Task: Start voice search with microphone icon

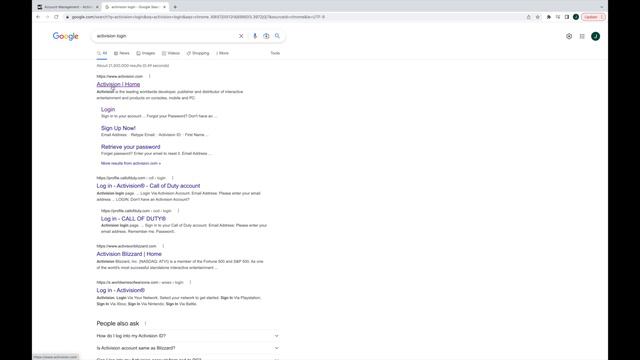Action: tap(255, 36)
